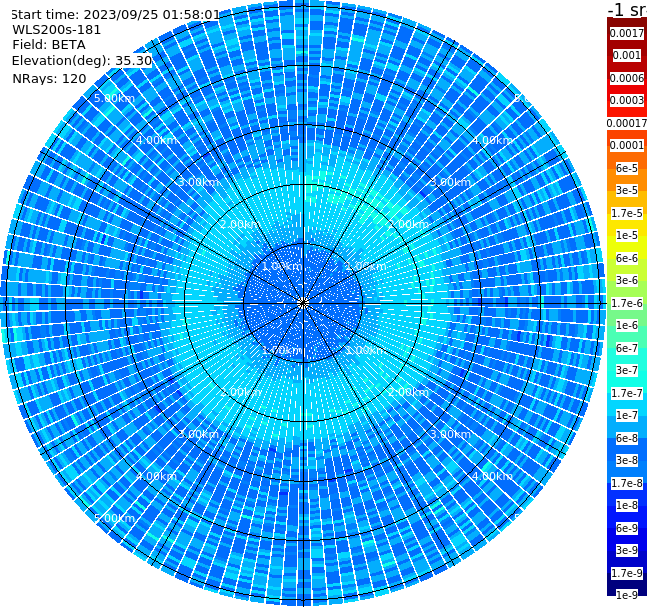The width and height of the screenshot is (647, 607).
Task: Click the 0.0006 colorbar label
Action: click(x=627, y=78)
